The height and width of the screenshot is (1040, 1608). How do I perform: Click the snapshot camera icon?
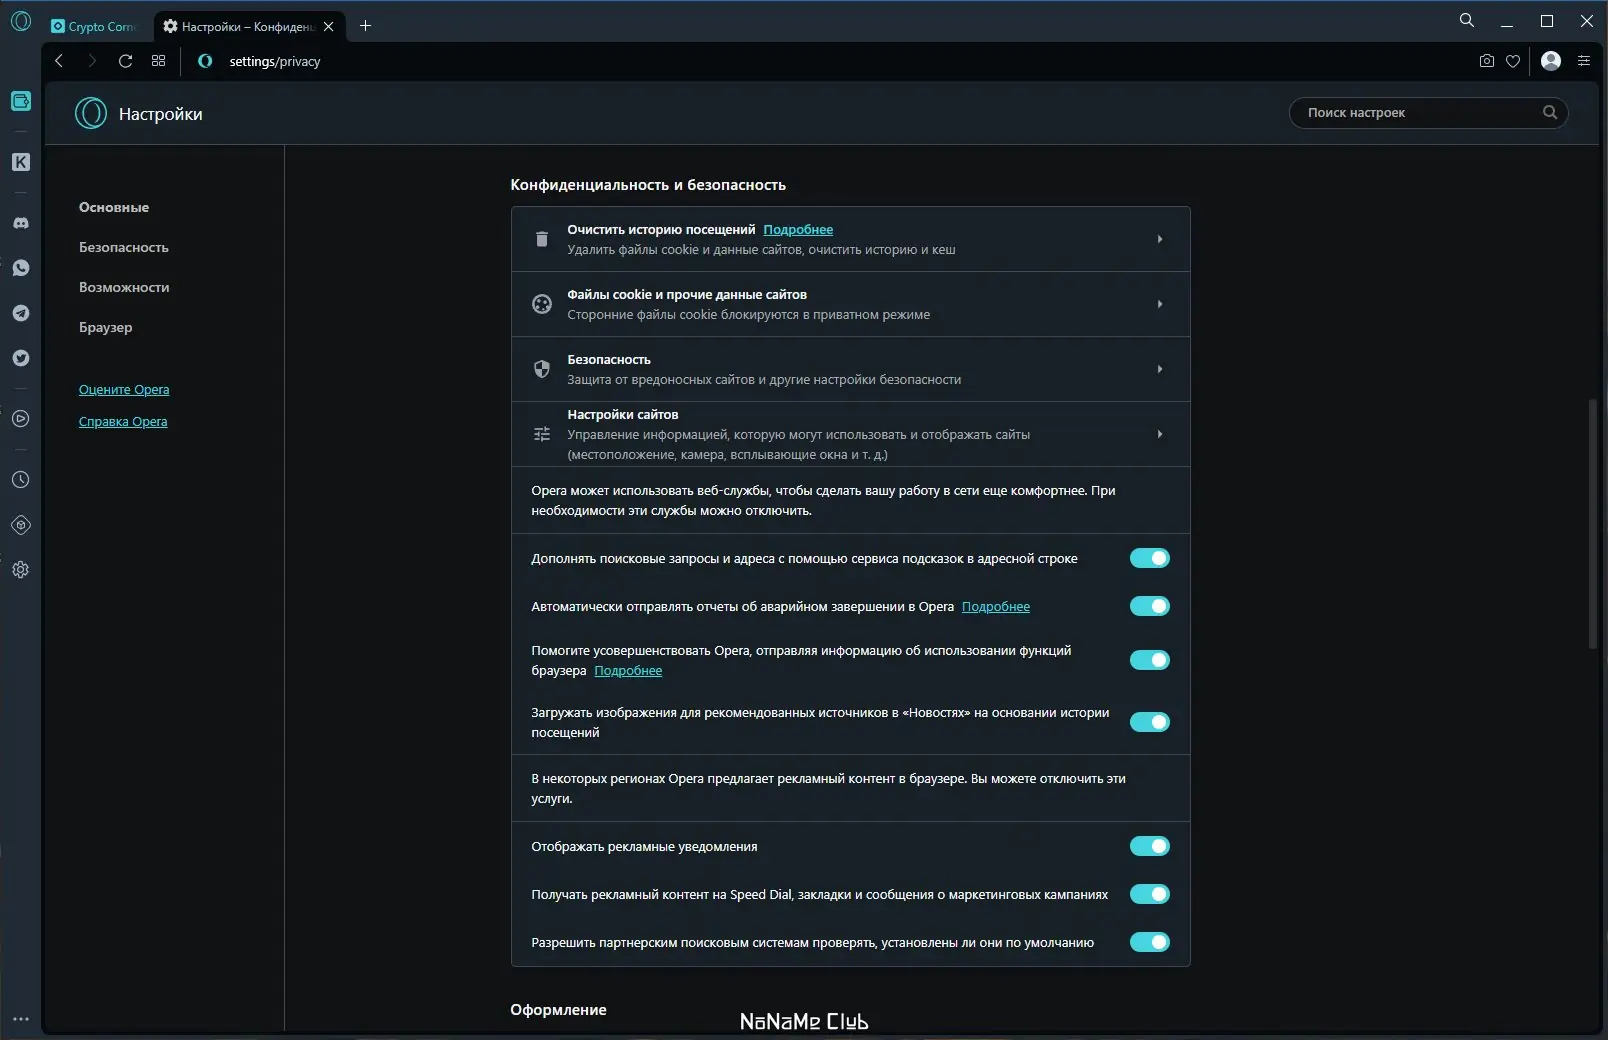1486,61
